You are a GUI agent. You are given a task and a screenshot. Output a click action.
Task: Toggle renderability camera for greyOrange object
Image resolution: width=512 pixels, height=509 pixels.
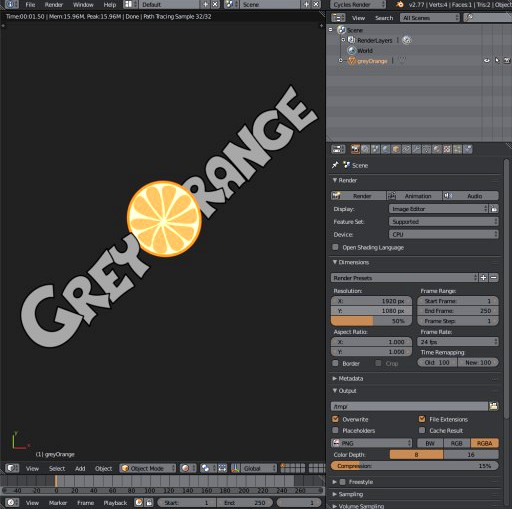(507, 61)
